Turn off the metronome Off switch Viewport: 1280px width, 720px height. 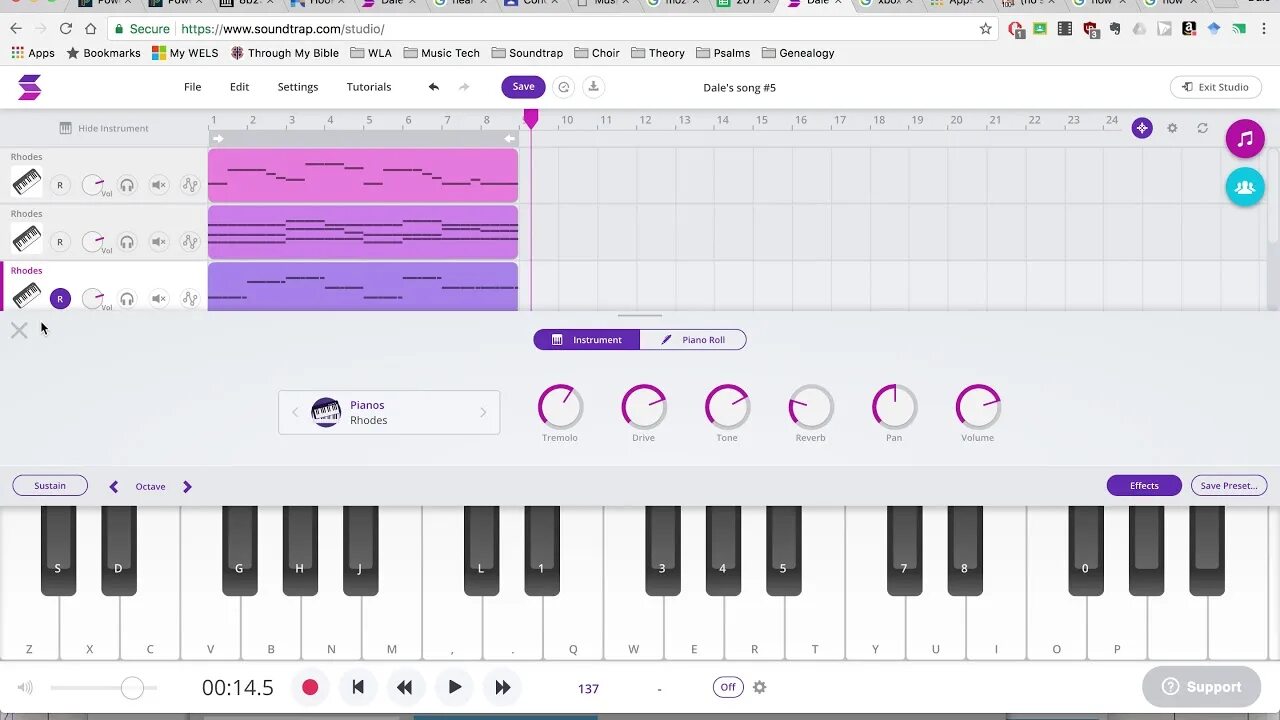click(727, 687)
